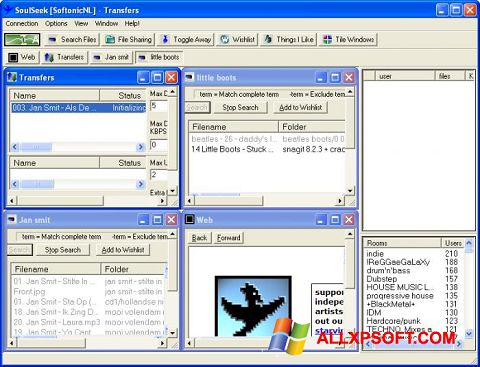Screen dimensions: 480x367
Task: Open Search Files from the toolbar
Action: click(x=72, y=40)
